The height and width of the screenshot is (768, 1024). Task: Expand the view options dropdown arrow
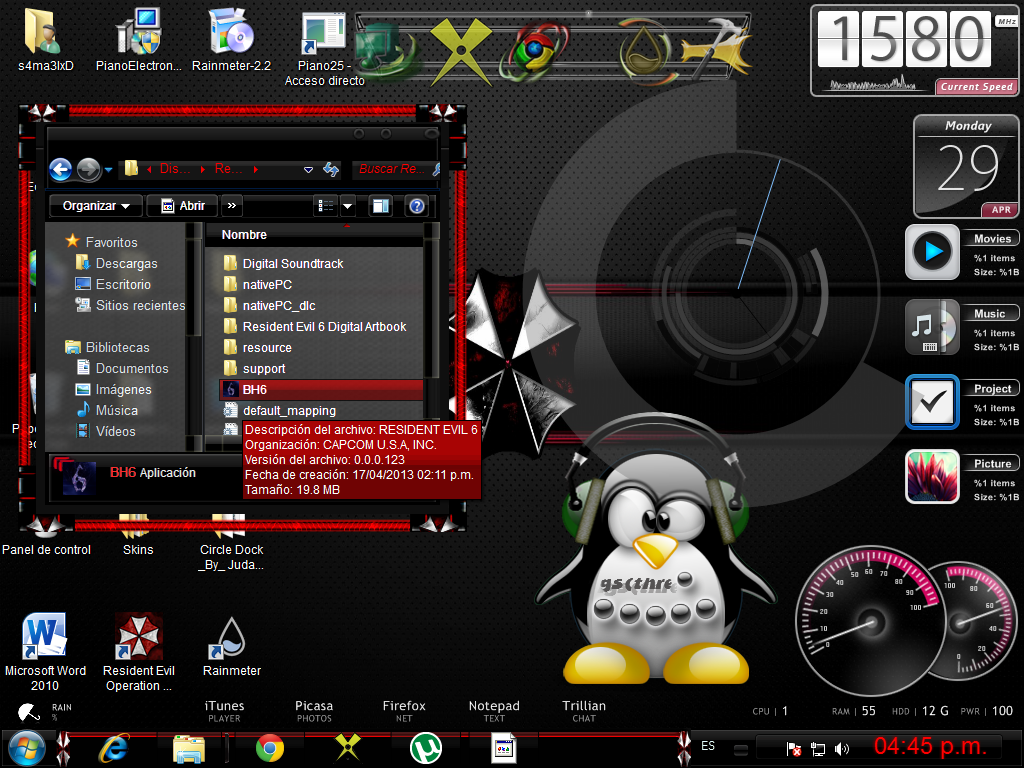tap(348, 206)
